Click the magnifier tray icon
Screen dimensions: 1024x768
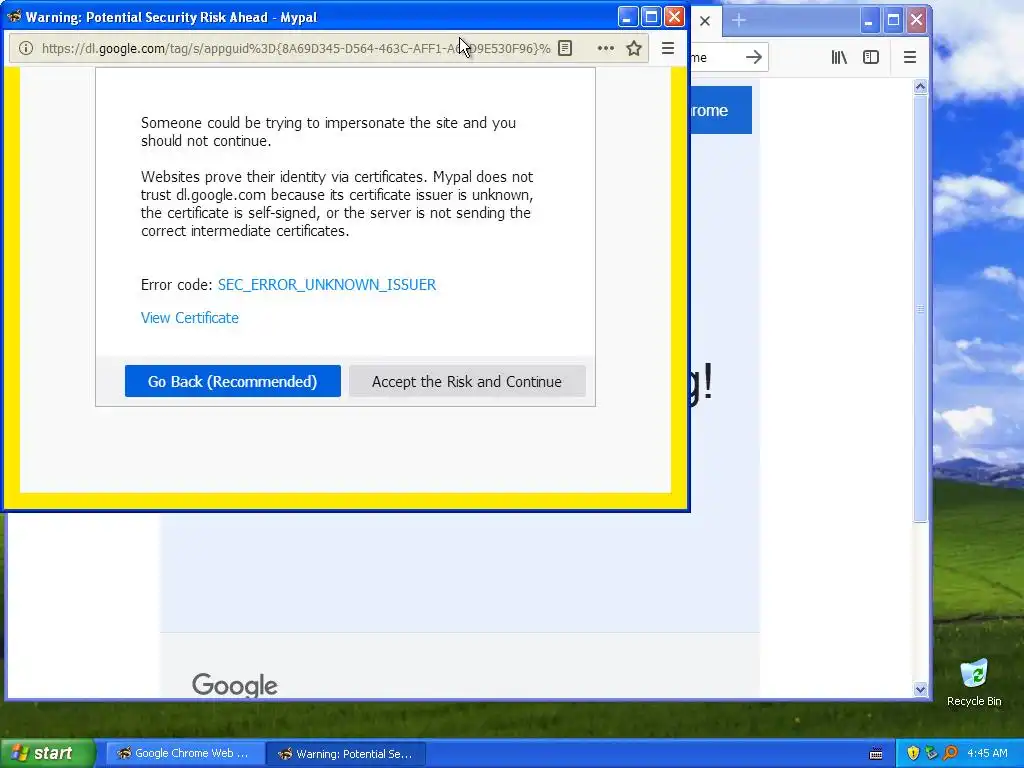[950, 753]
